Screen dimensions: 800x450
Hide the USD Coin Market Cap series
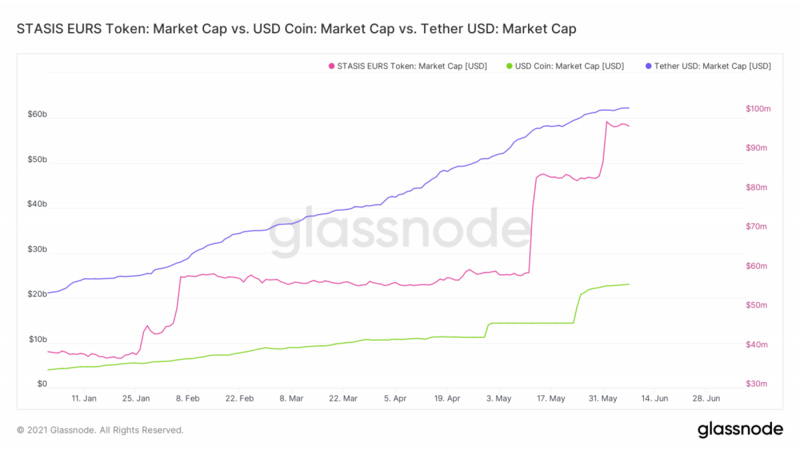(570, 66)
